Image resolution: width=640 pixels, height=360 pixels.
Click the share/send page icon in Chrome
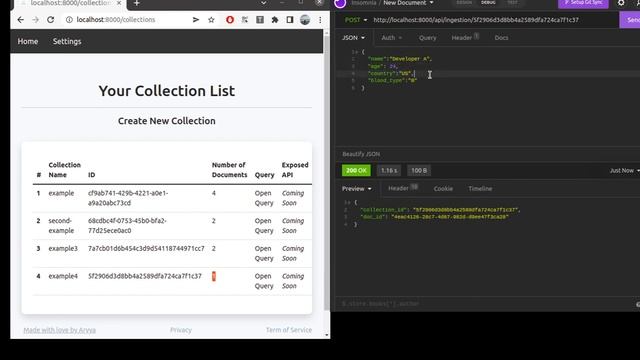(x=196, y=20)
